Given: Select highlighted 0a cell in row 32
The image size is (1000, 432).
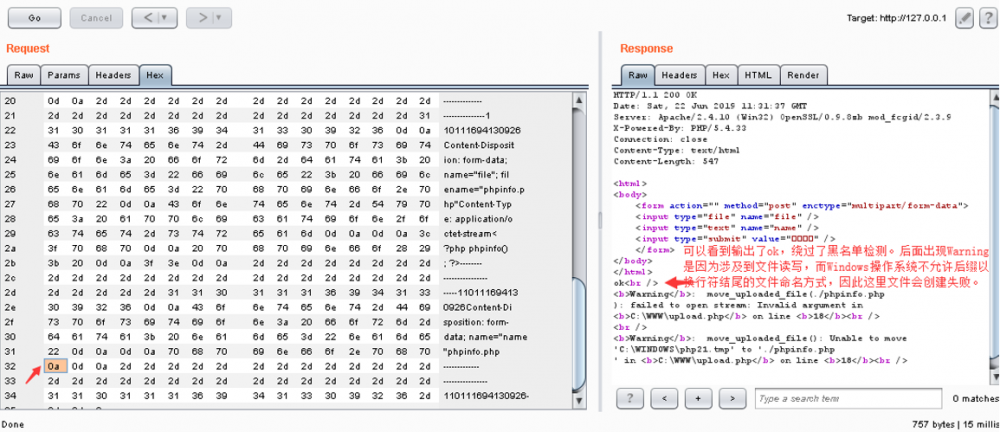Looking at the screenshot, I should pyautogui.click(x=54, y=367).
